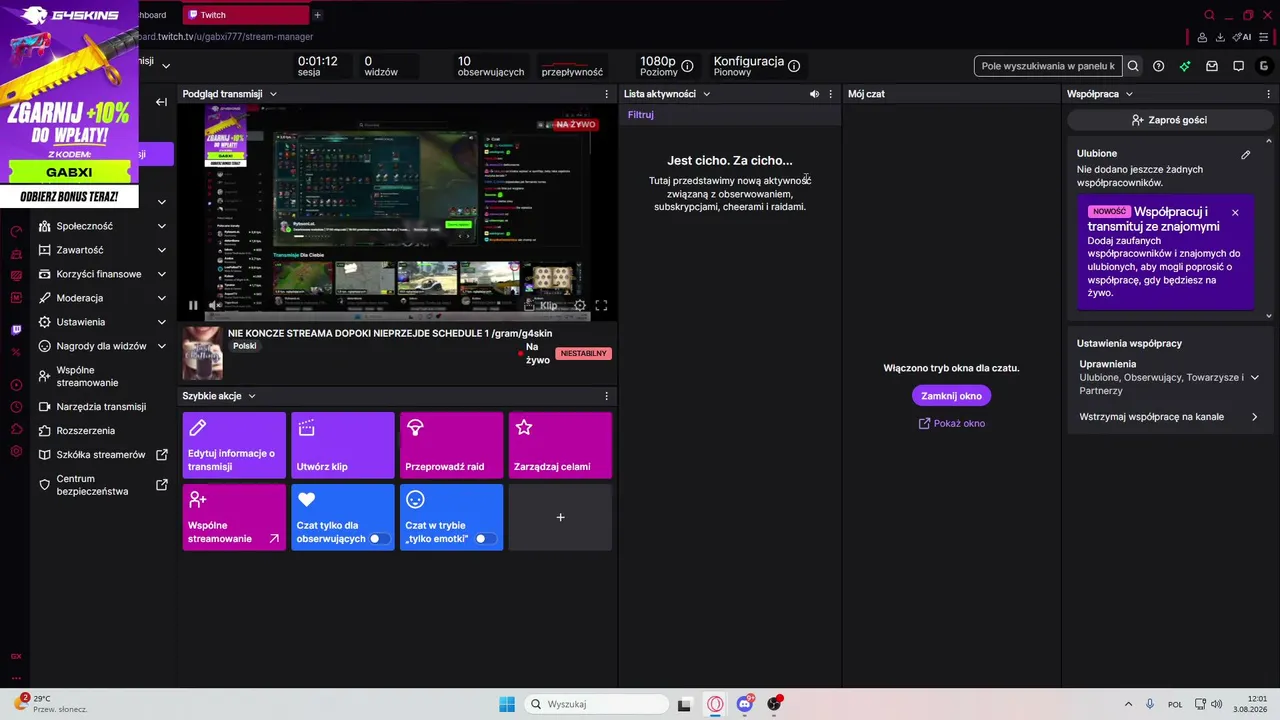Viewport: 1280px width, 720px height.
Task: Open the stream preview panel three-dot menu
Action: [606, 94]
